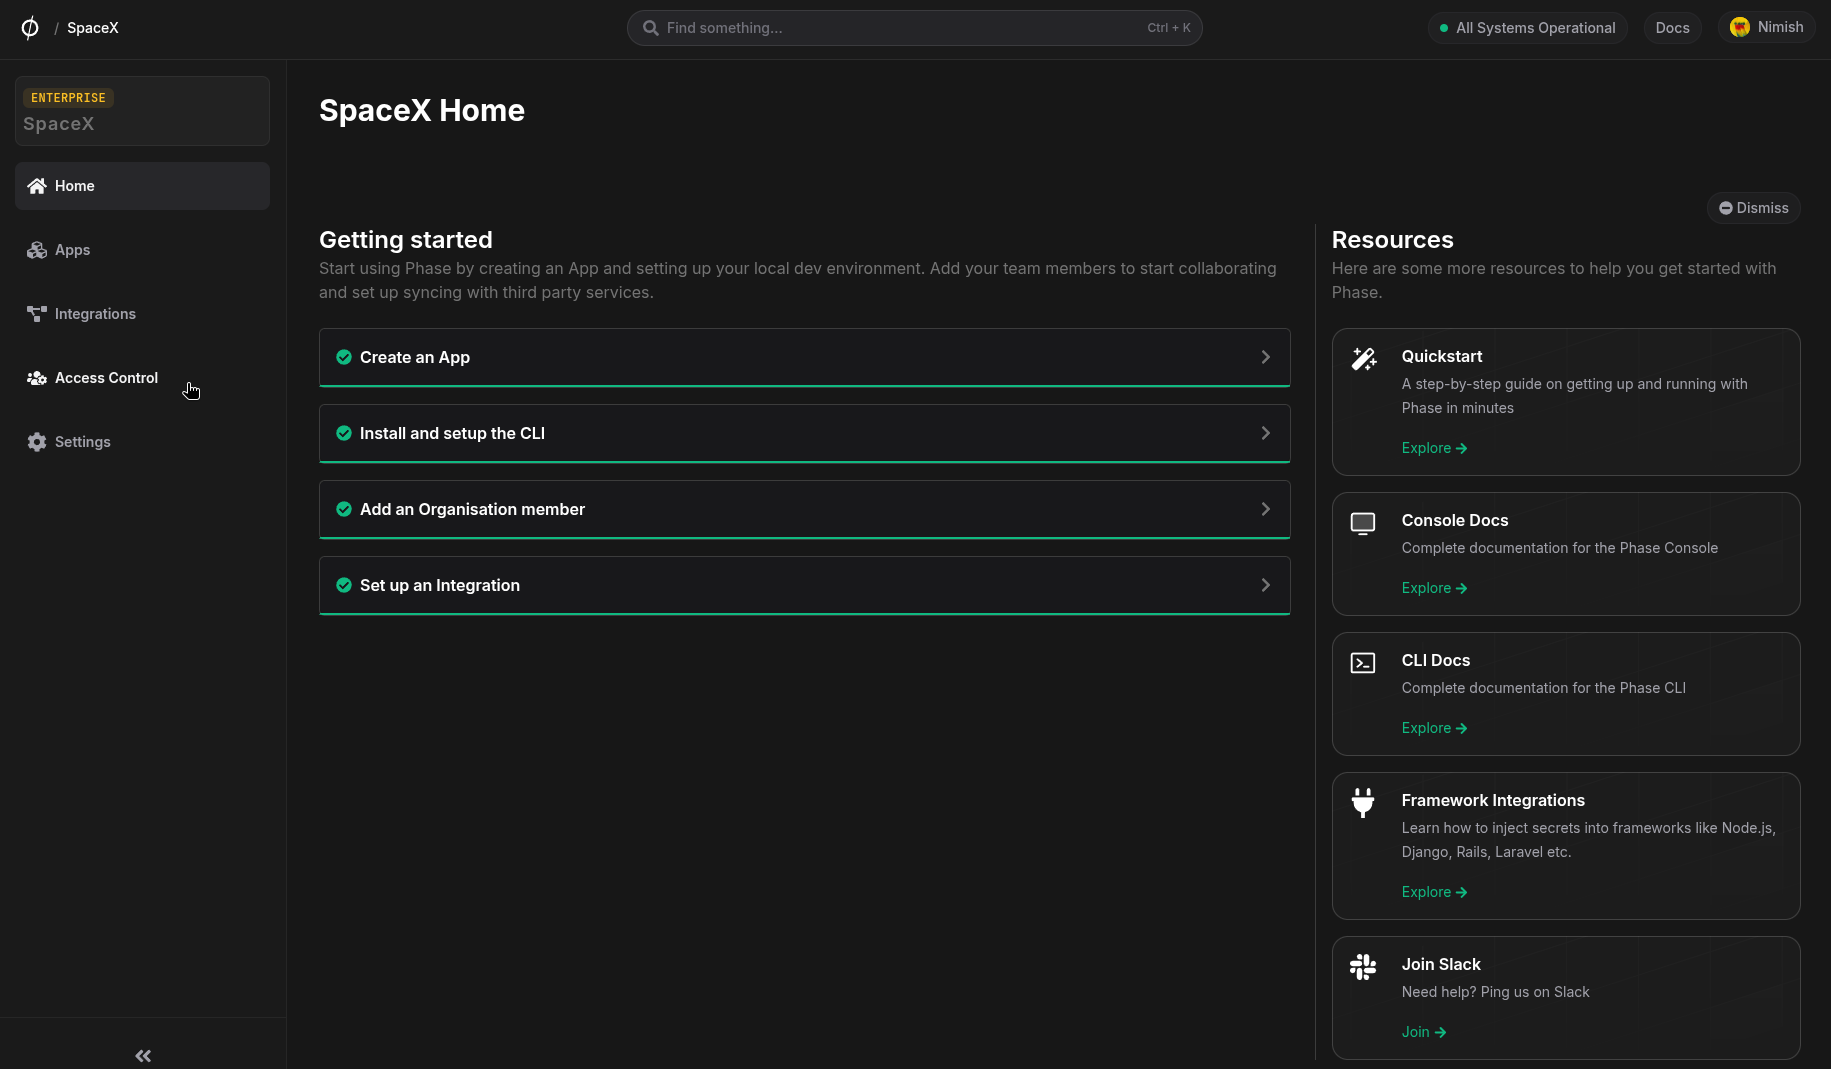1831x1069 pixels.
Task: Collapse the sidebar with the double-chevron
Action: [142, 1056]
